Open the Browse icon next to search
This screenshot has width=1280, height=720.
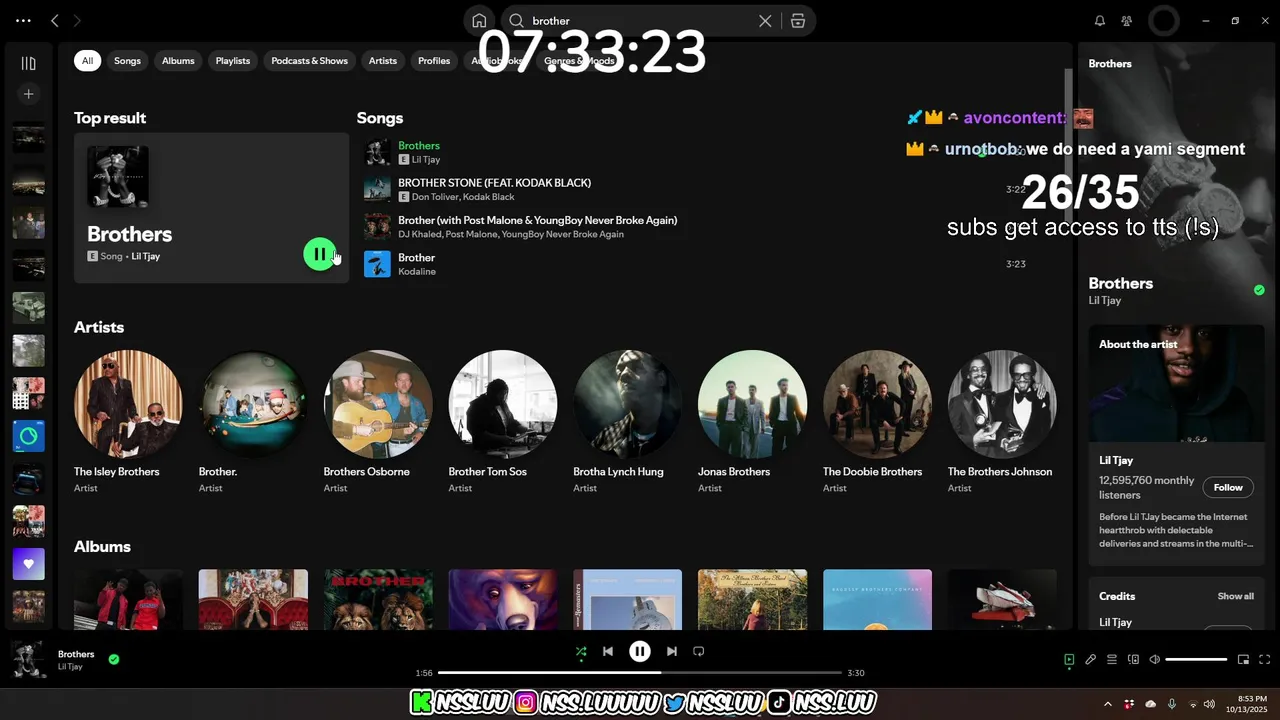tap(797, 21)
